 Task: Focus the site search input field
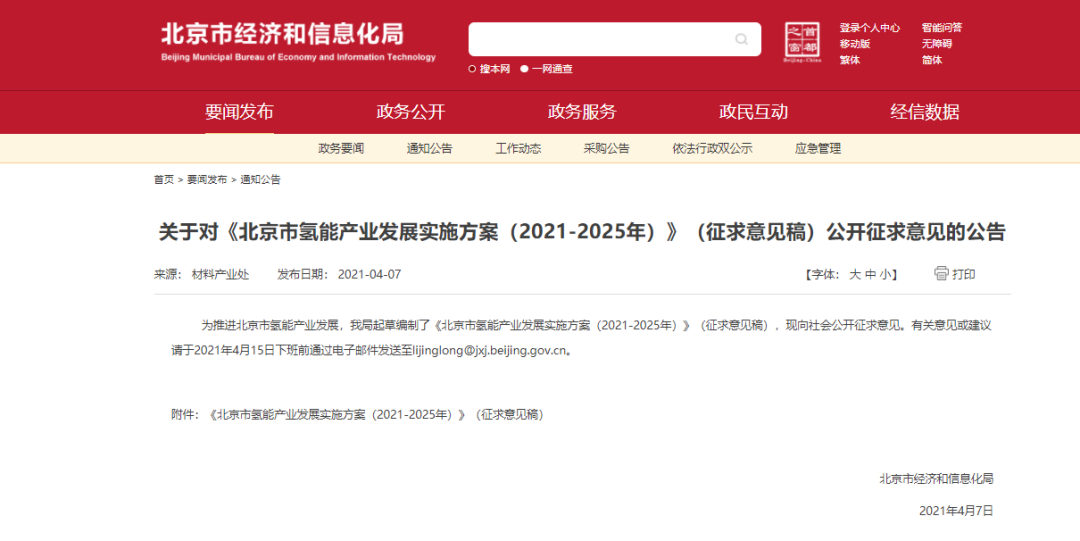[600, 40]
